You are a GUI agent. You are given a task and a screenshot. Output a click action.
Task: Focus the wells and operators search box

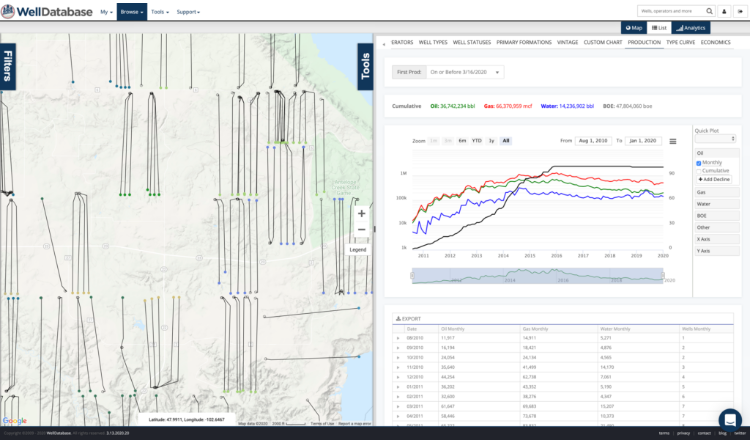(x=671, y=11)
